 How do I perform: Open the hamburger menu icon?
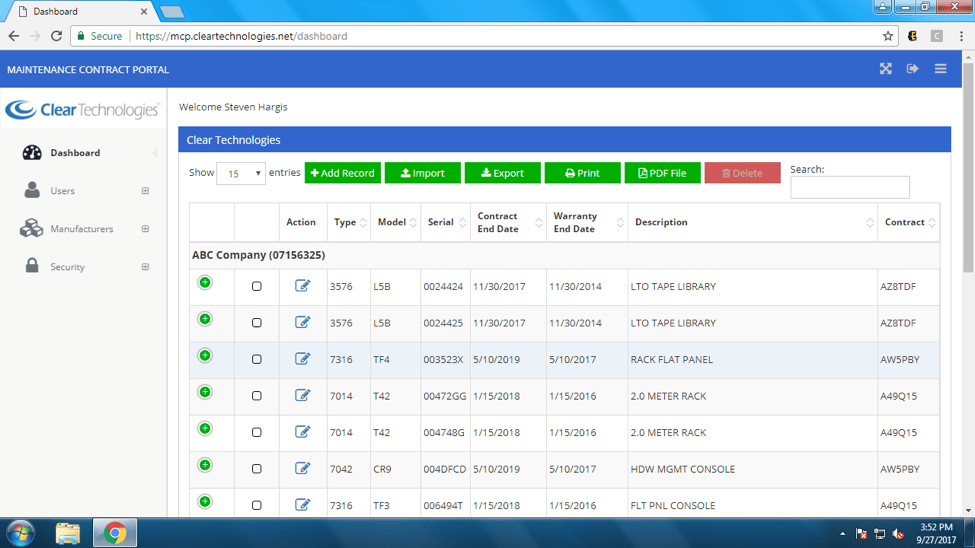click(940, 69)
